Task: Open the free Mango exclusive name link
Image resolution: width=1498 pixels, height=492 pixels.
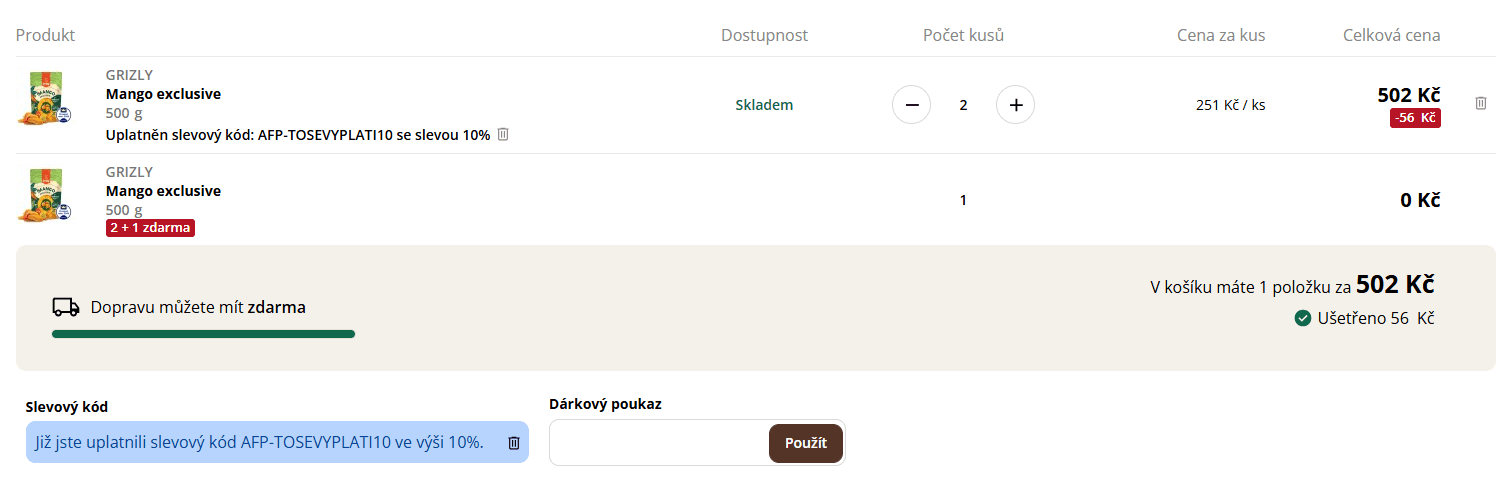Action: click(x=163, y=191)
